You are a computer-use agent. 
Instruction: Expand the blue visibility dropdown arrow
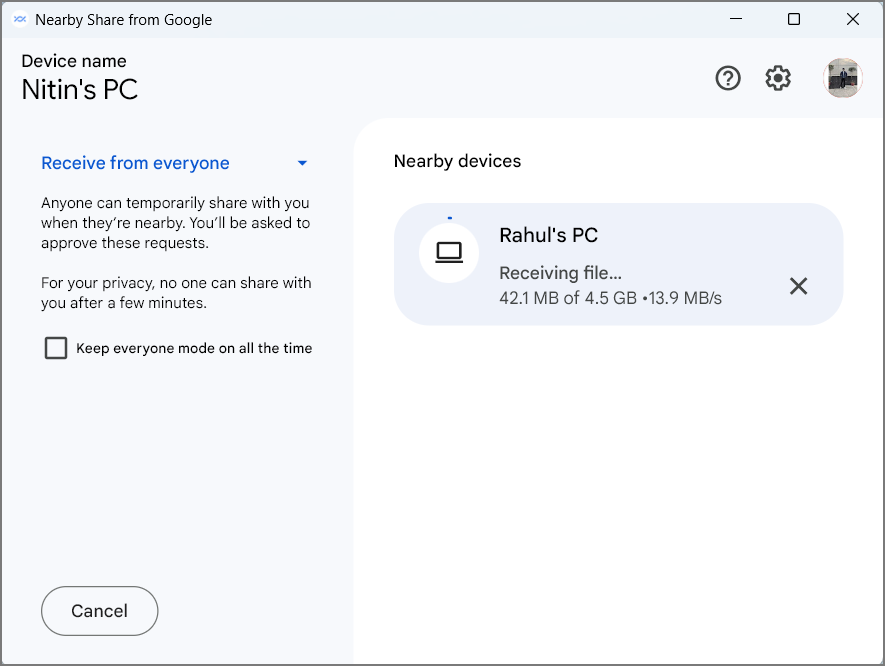[302, 163]
